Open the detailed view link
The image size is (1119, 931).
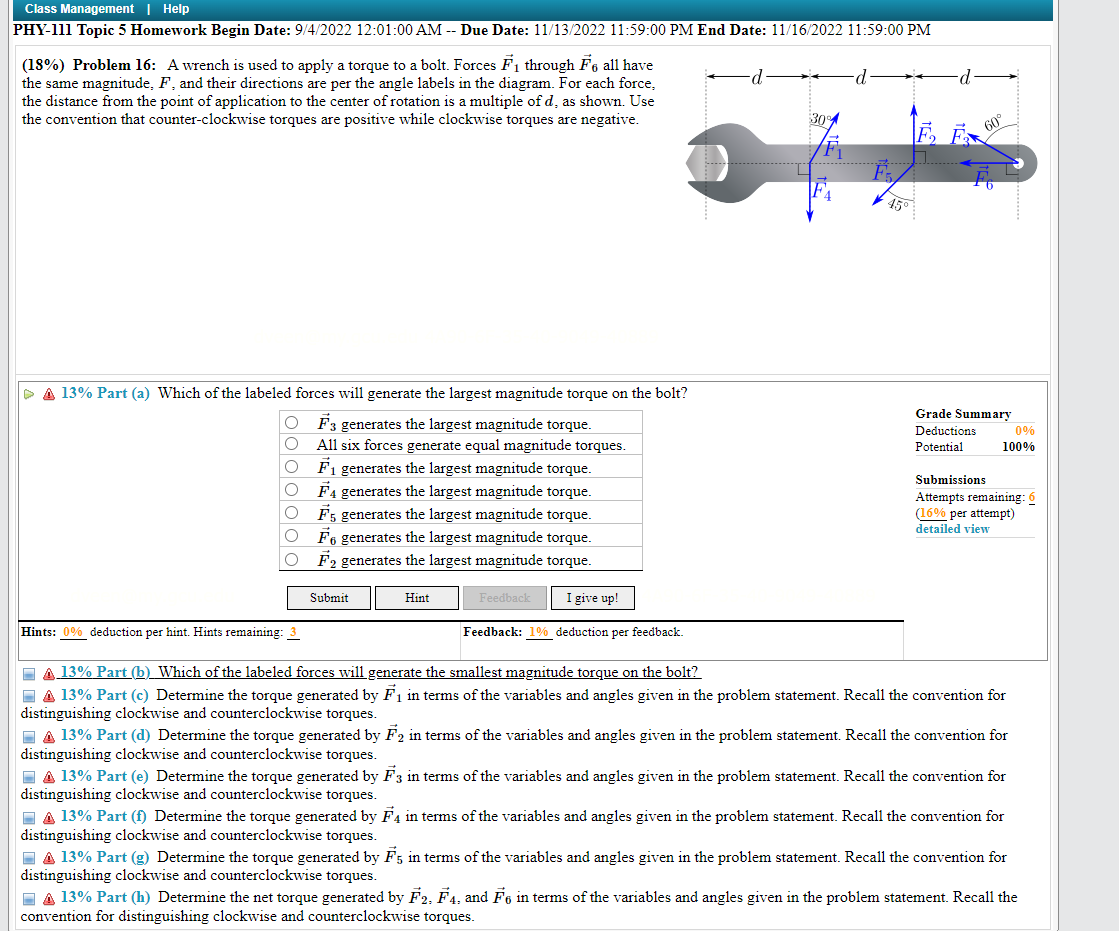952,529
